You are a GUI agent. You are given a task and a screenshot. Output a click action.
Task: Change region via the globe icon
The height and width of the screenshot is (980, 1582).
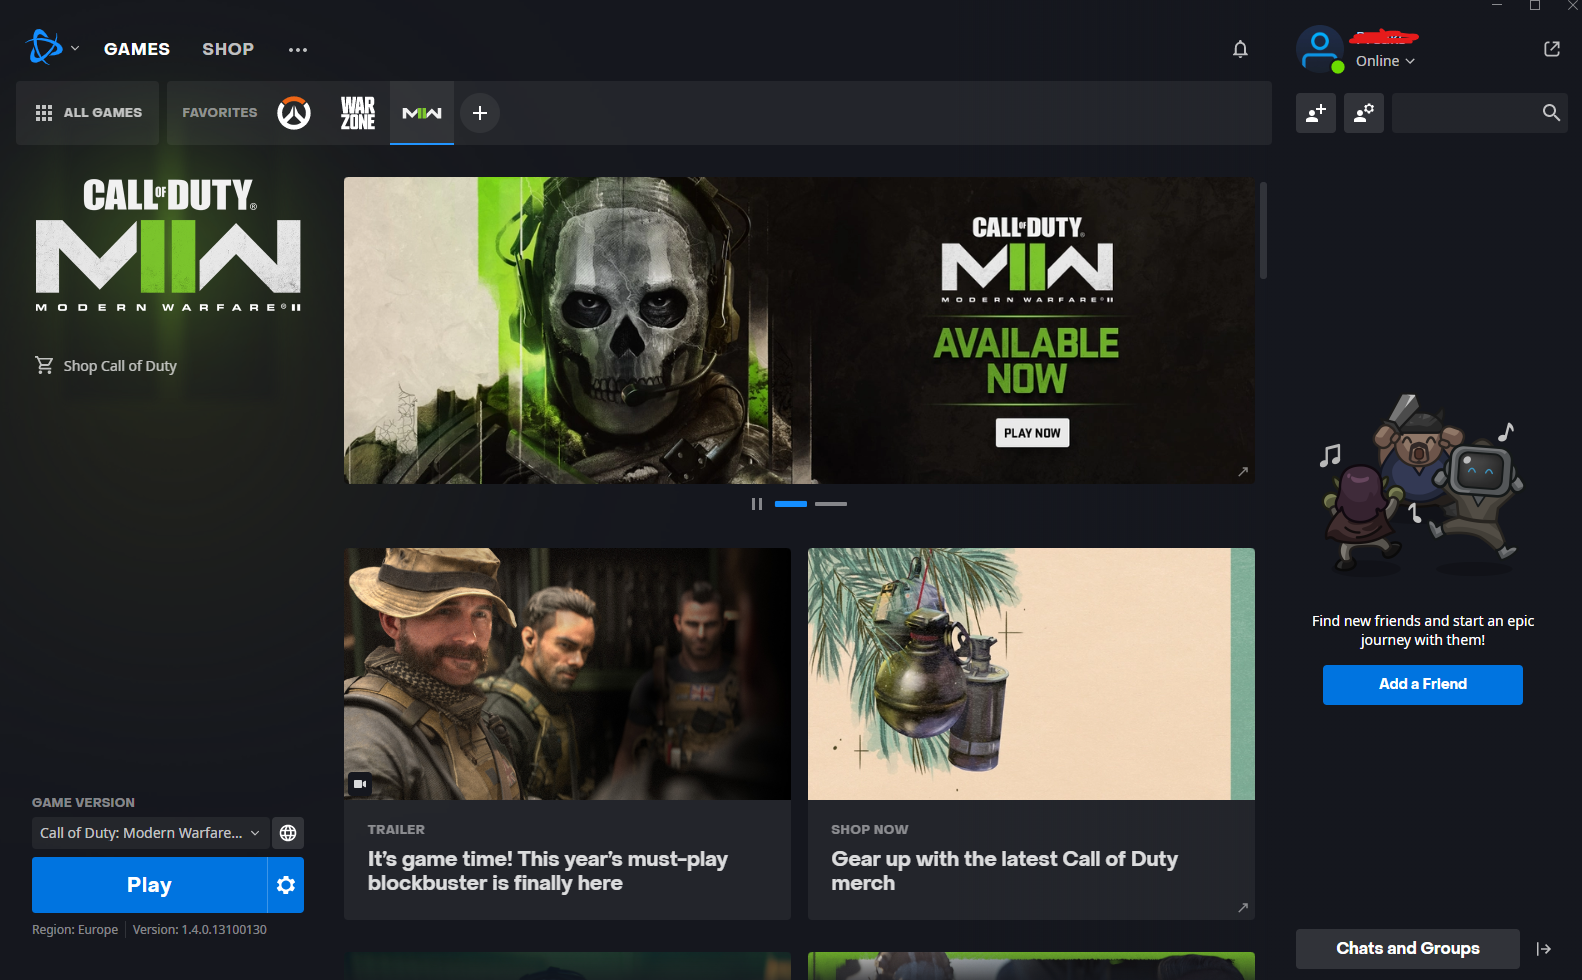[288, 833]
